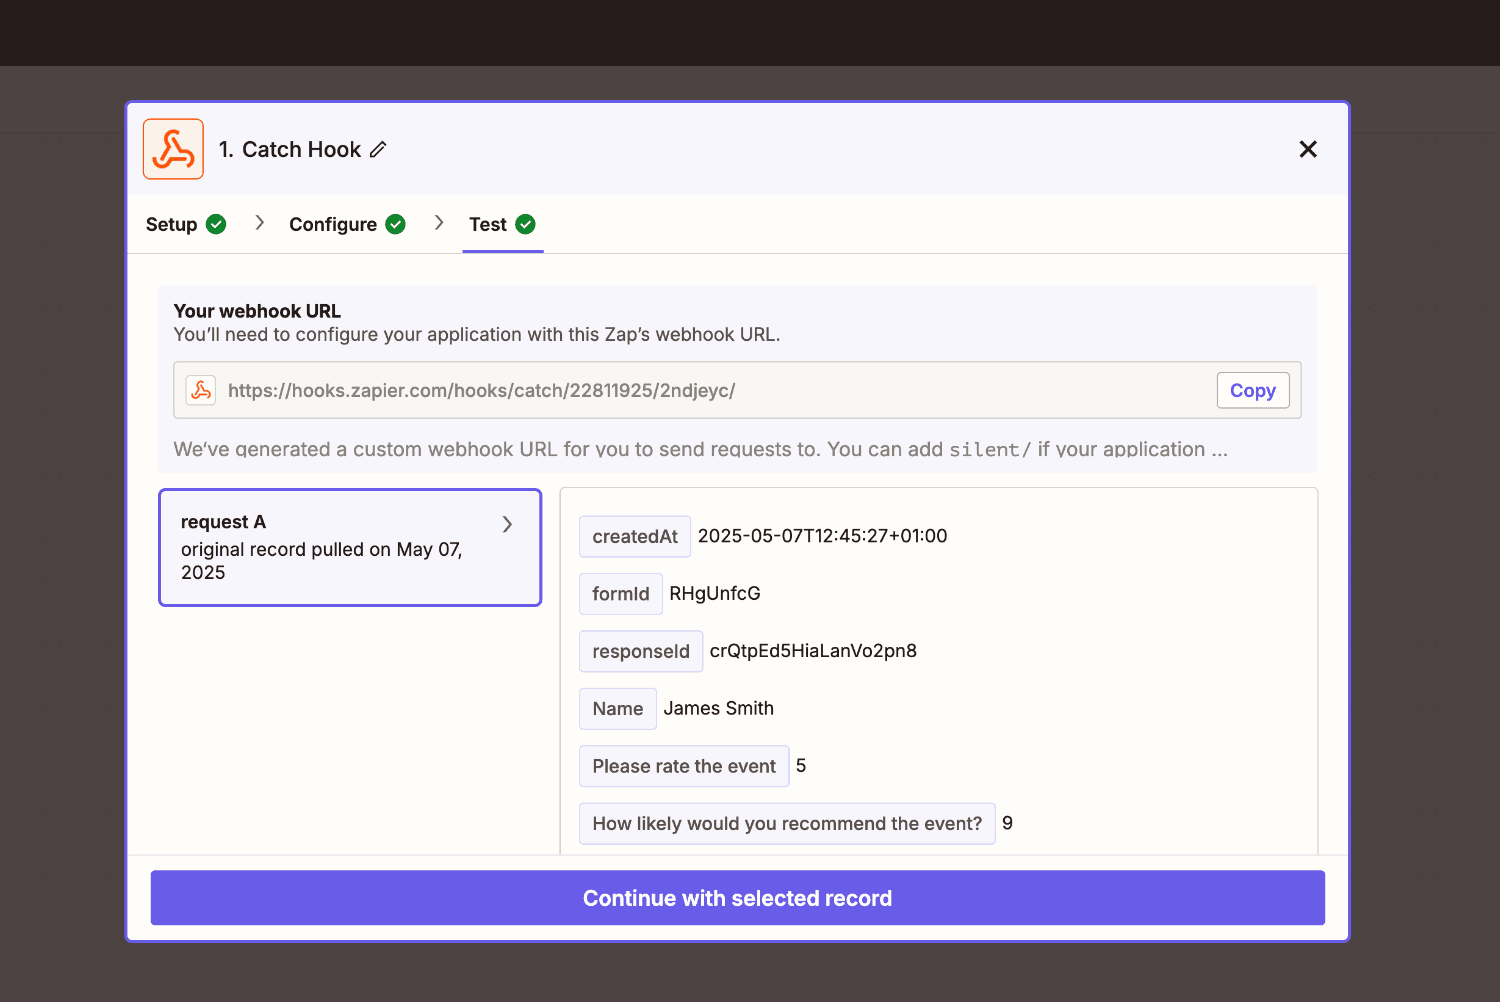This screenshot has width=1500, height=1002.
Task: Click the value crQtpEd5HiaLanVo2pn8
Action: [813, 651]
